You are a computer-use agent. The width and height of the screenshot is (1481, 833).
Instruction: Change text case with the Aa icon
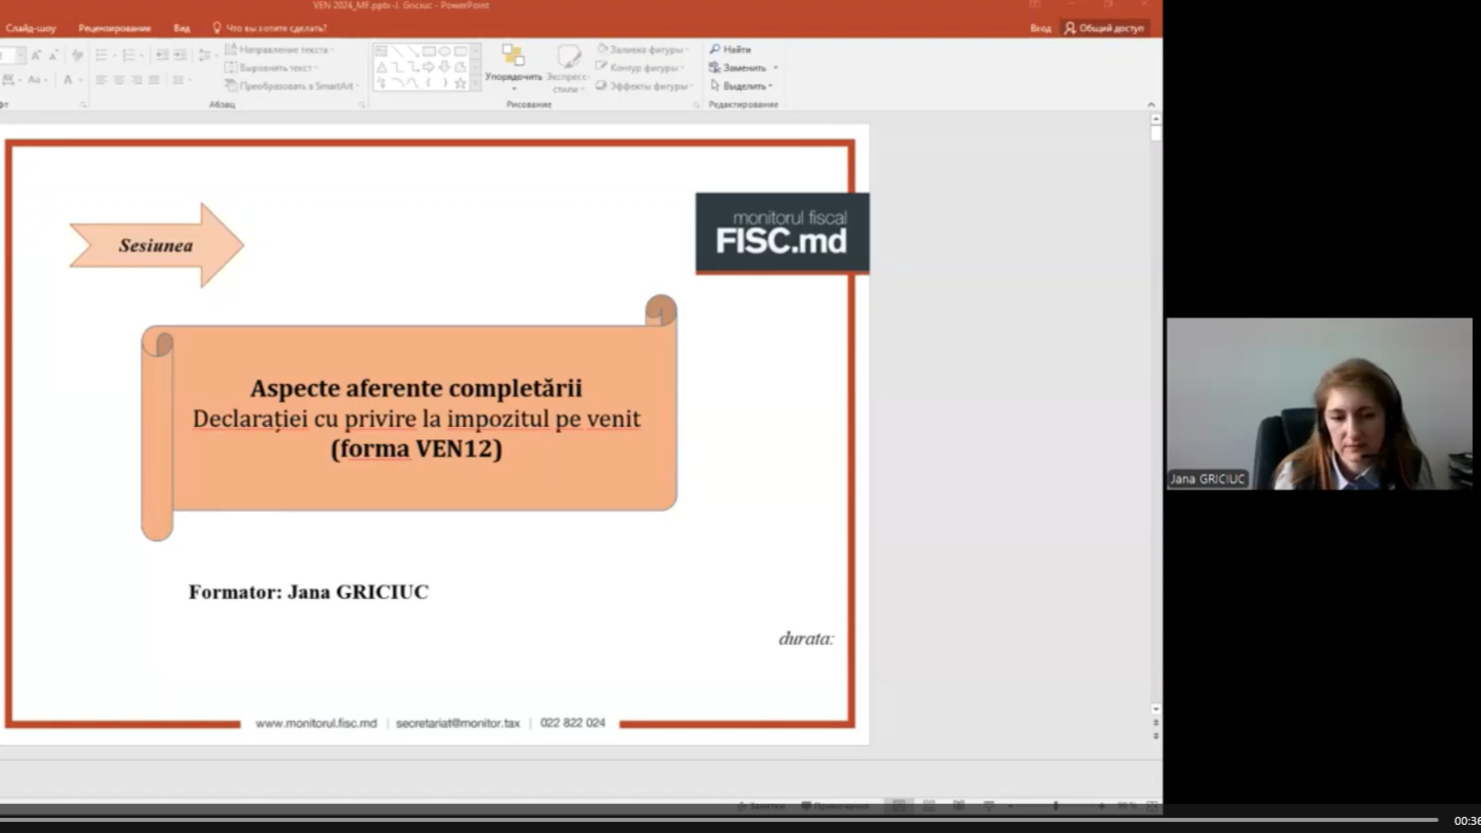click(34, 80)
